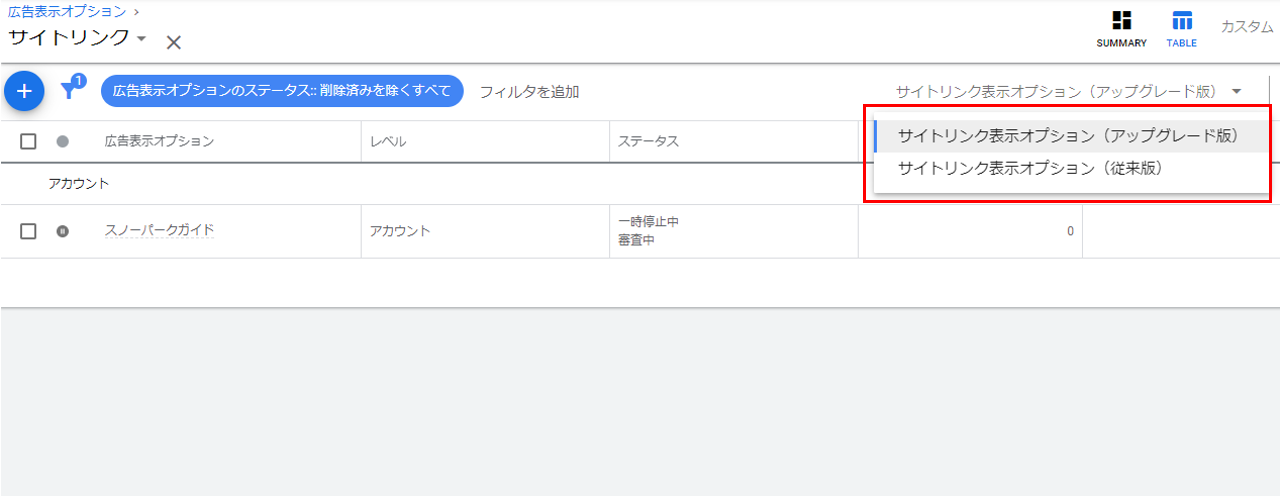Screen dimensions: 1280x496
Task: Expand the サイトリンク title dropdown
Action: 141,39
